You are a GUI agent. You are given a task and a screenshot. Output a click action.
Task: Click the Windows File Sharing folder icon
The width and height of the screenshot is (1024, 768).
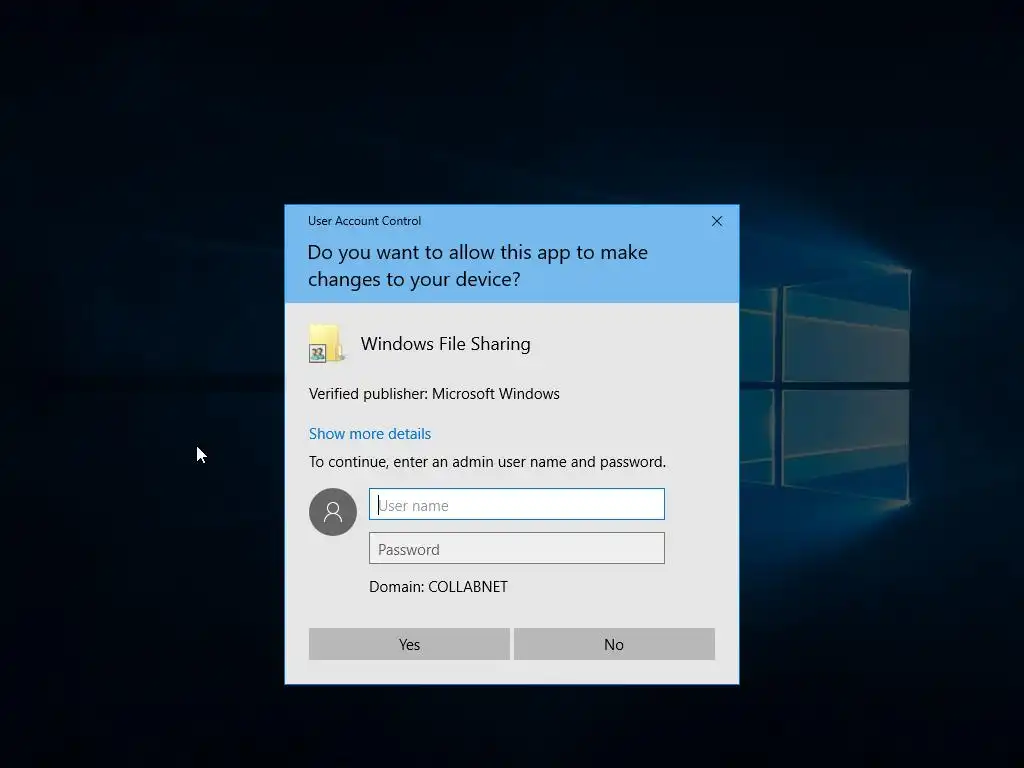[x=326, y=344]
